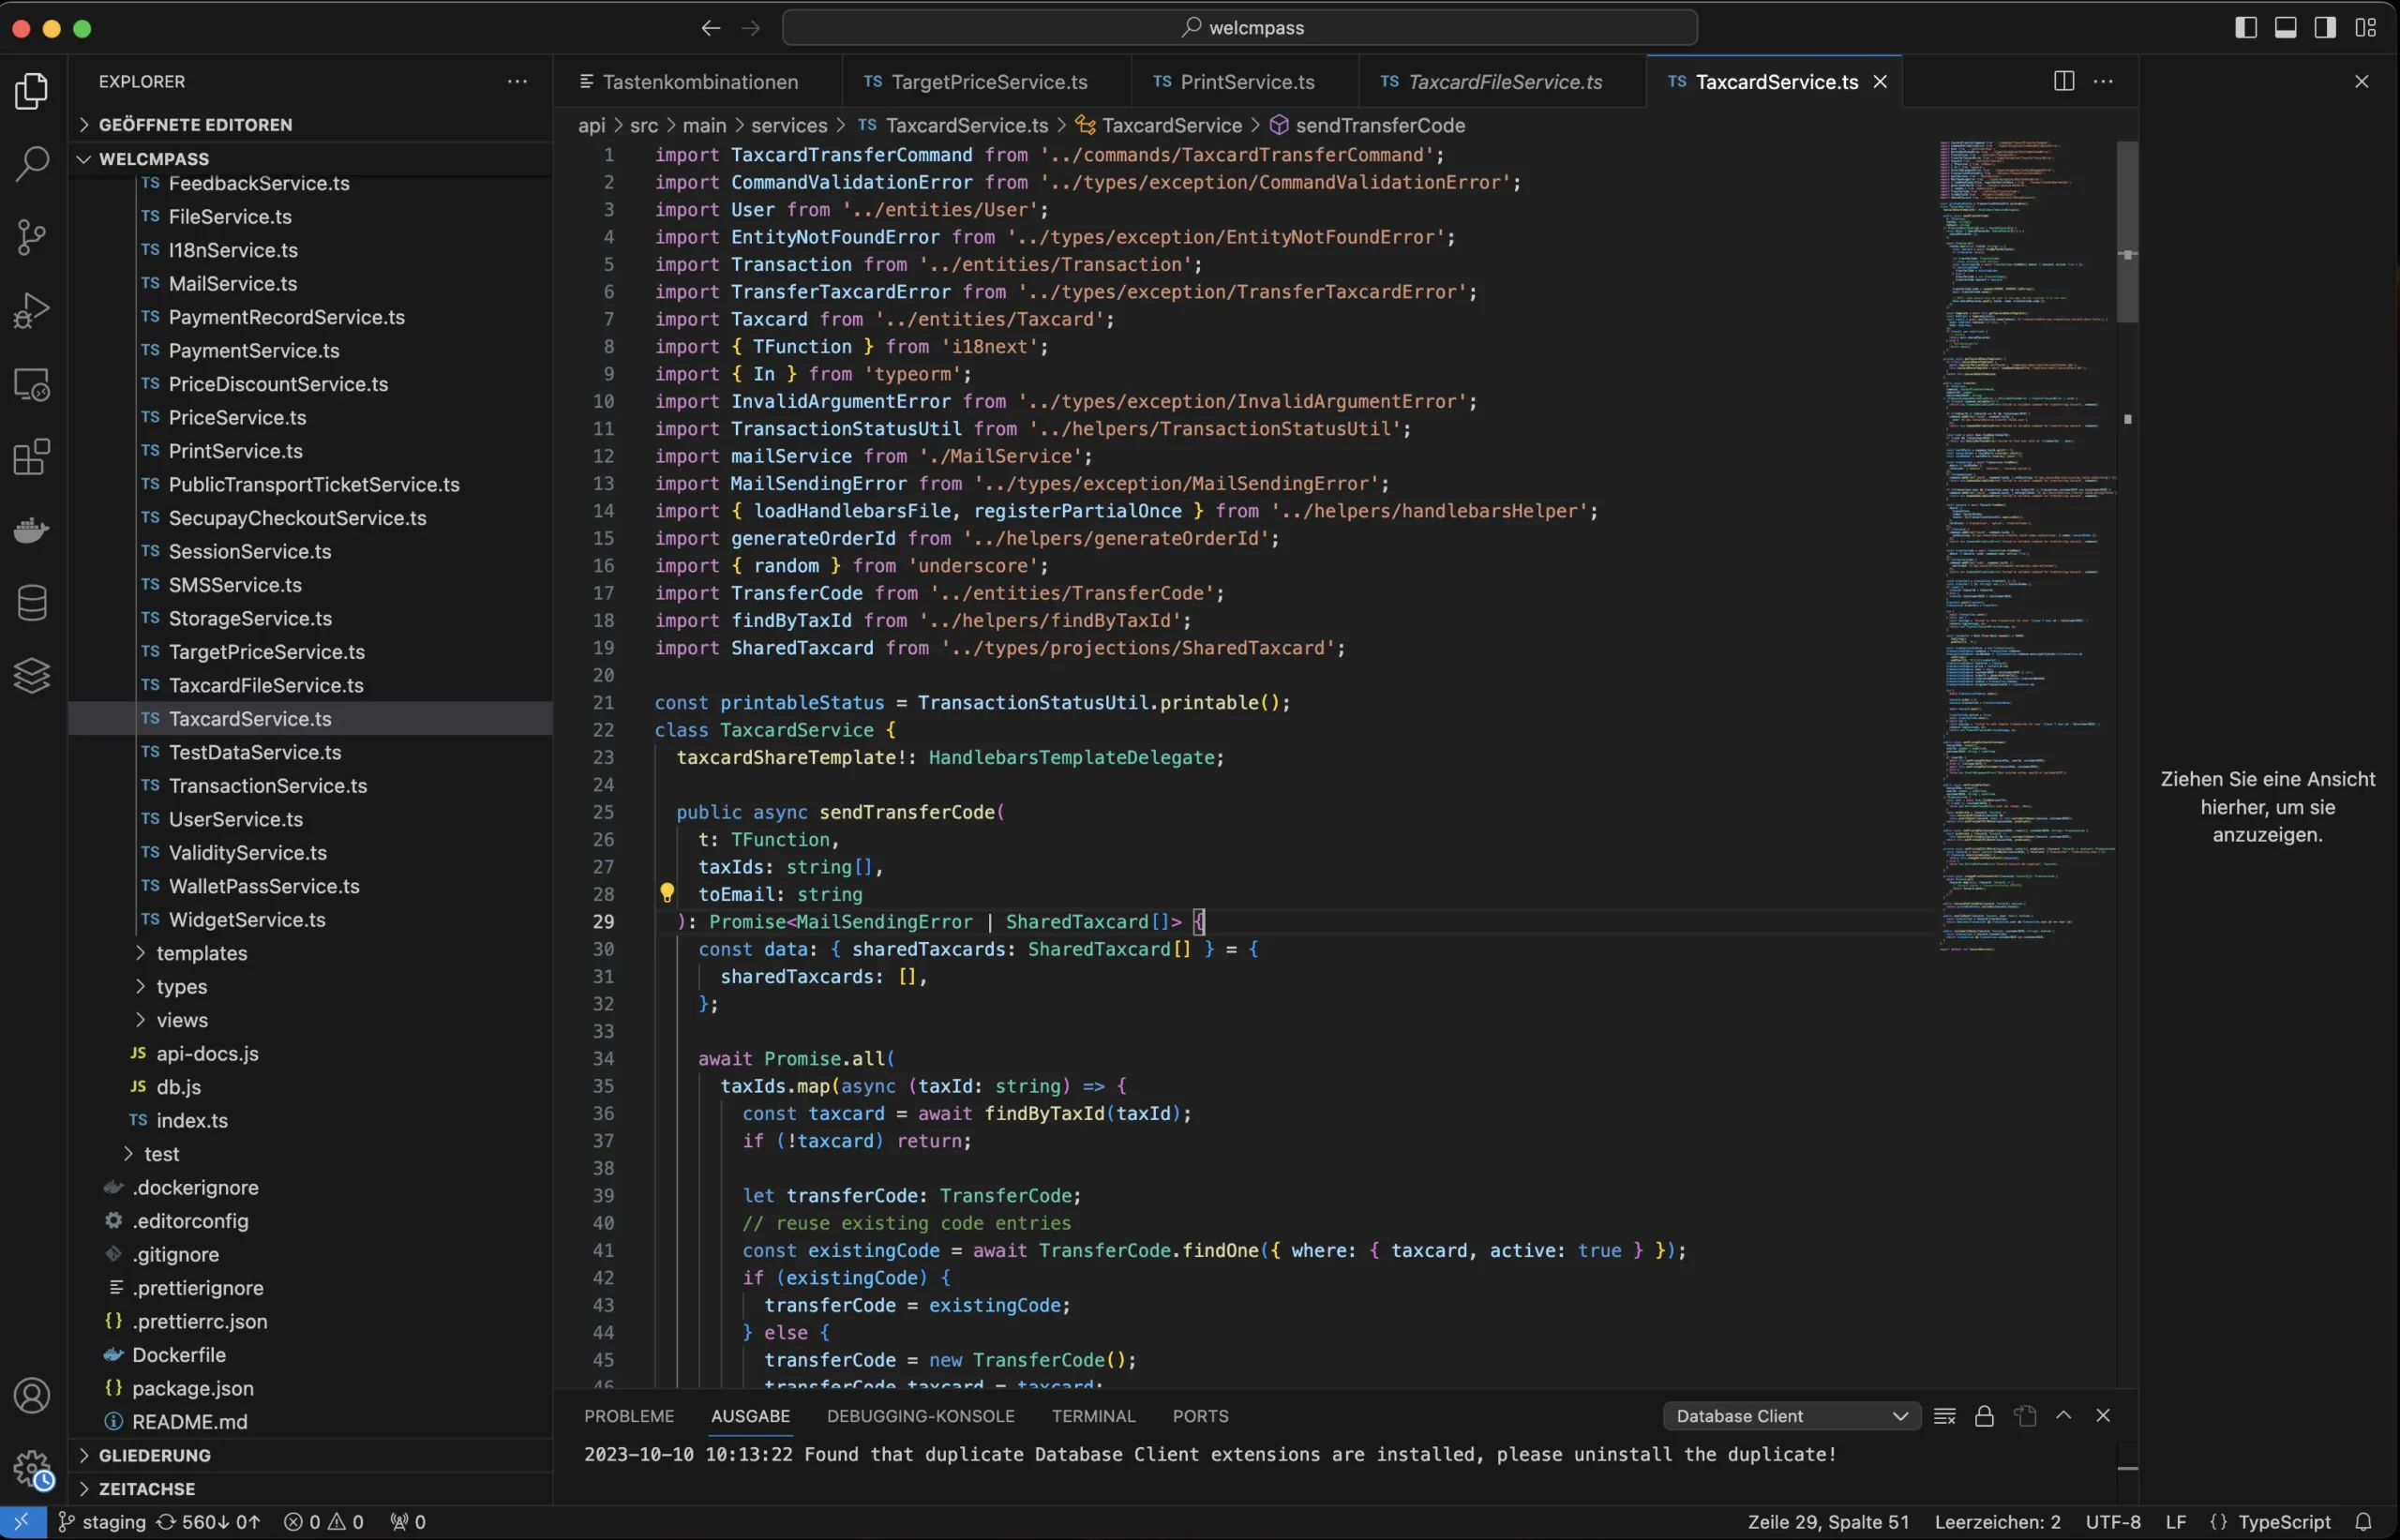Open the Extensions view
Screen dimensions: 2400x1540
(x=32, y=457)
